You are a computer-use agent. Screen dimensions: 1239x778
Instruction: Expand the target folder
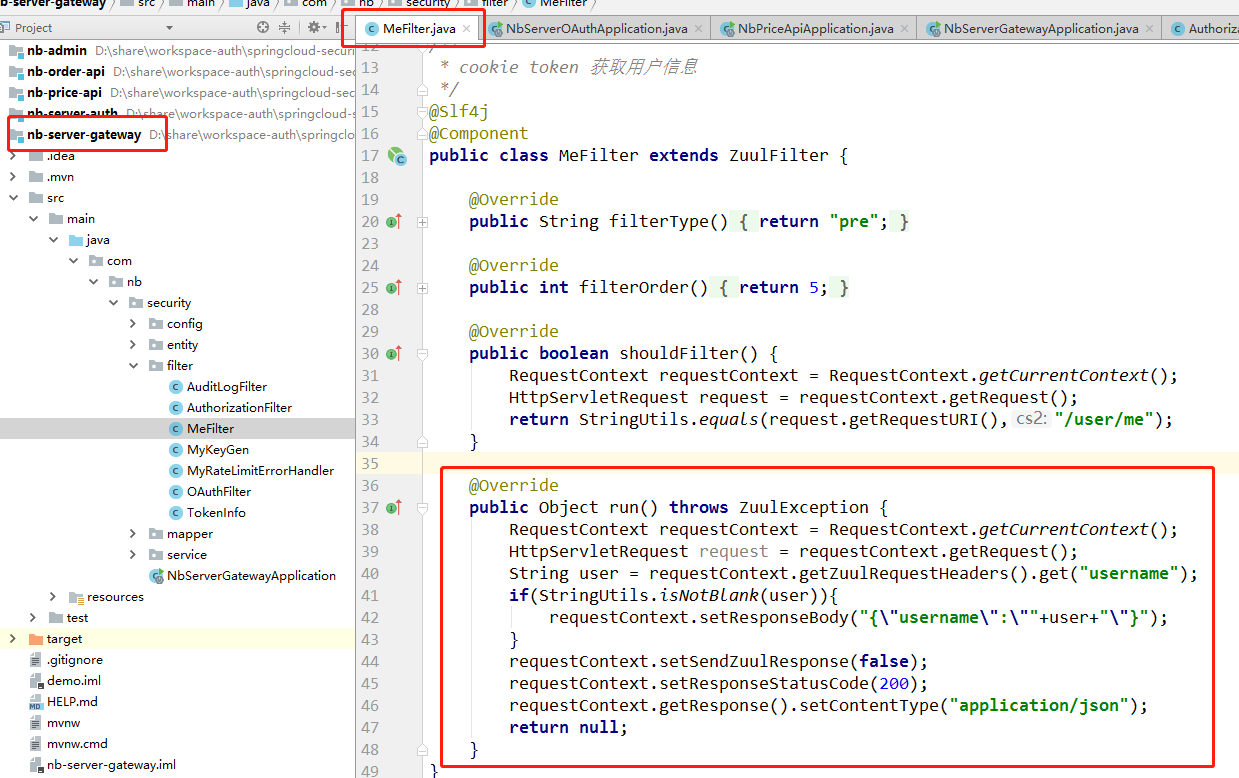pyautogui.click(x=13, y=639)
